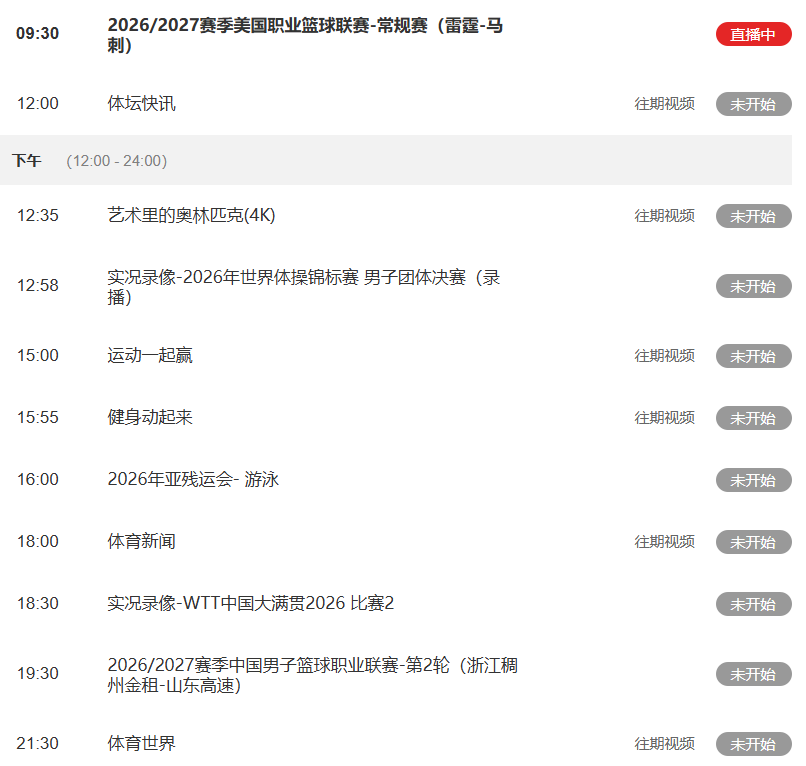This screenshot has height=766, width=806.
Task: Select 实况录像-2026年世界体操锦标赛 program title
Action: coord(303,287)
